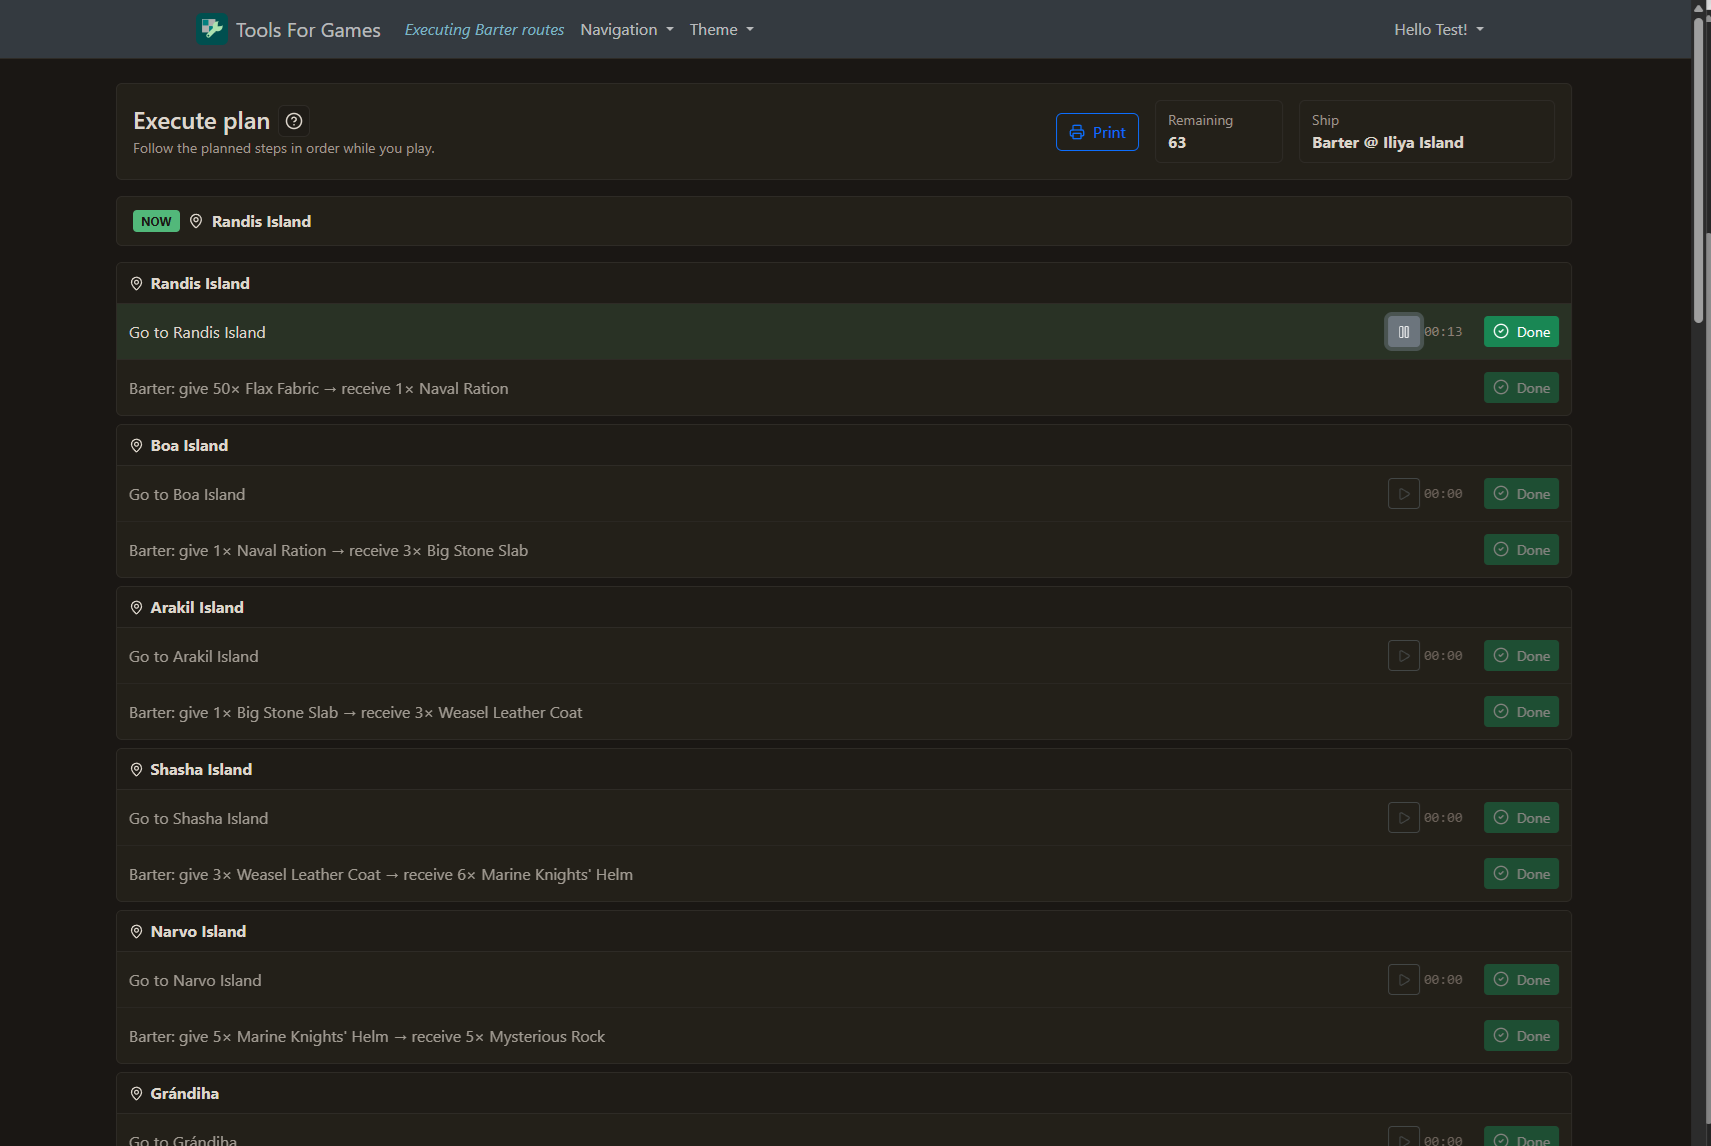Open the Hello Test! user menu
1711x1146 pixels.
(1439, 30)
